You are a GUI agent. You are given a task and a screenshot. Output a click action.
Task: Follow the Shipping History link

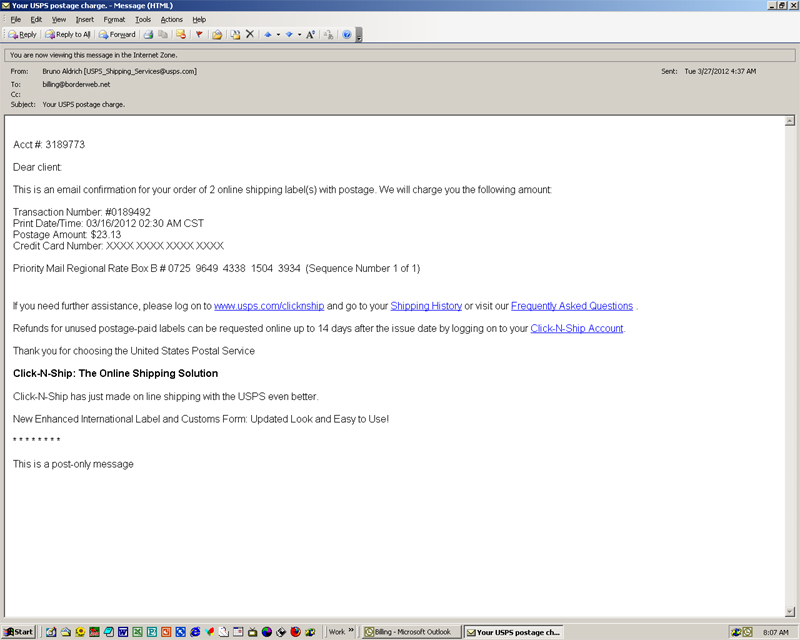(x=426, y=306)
